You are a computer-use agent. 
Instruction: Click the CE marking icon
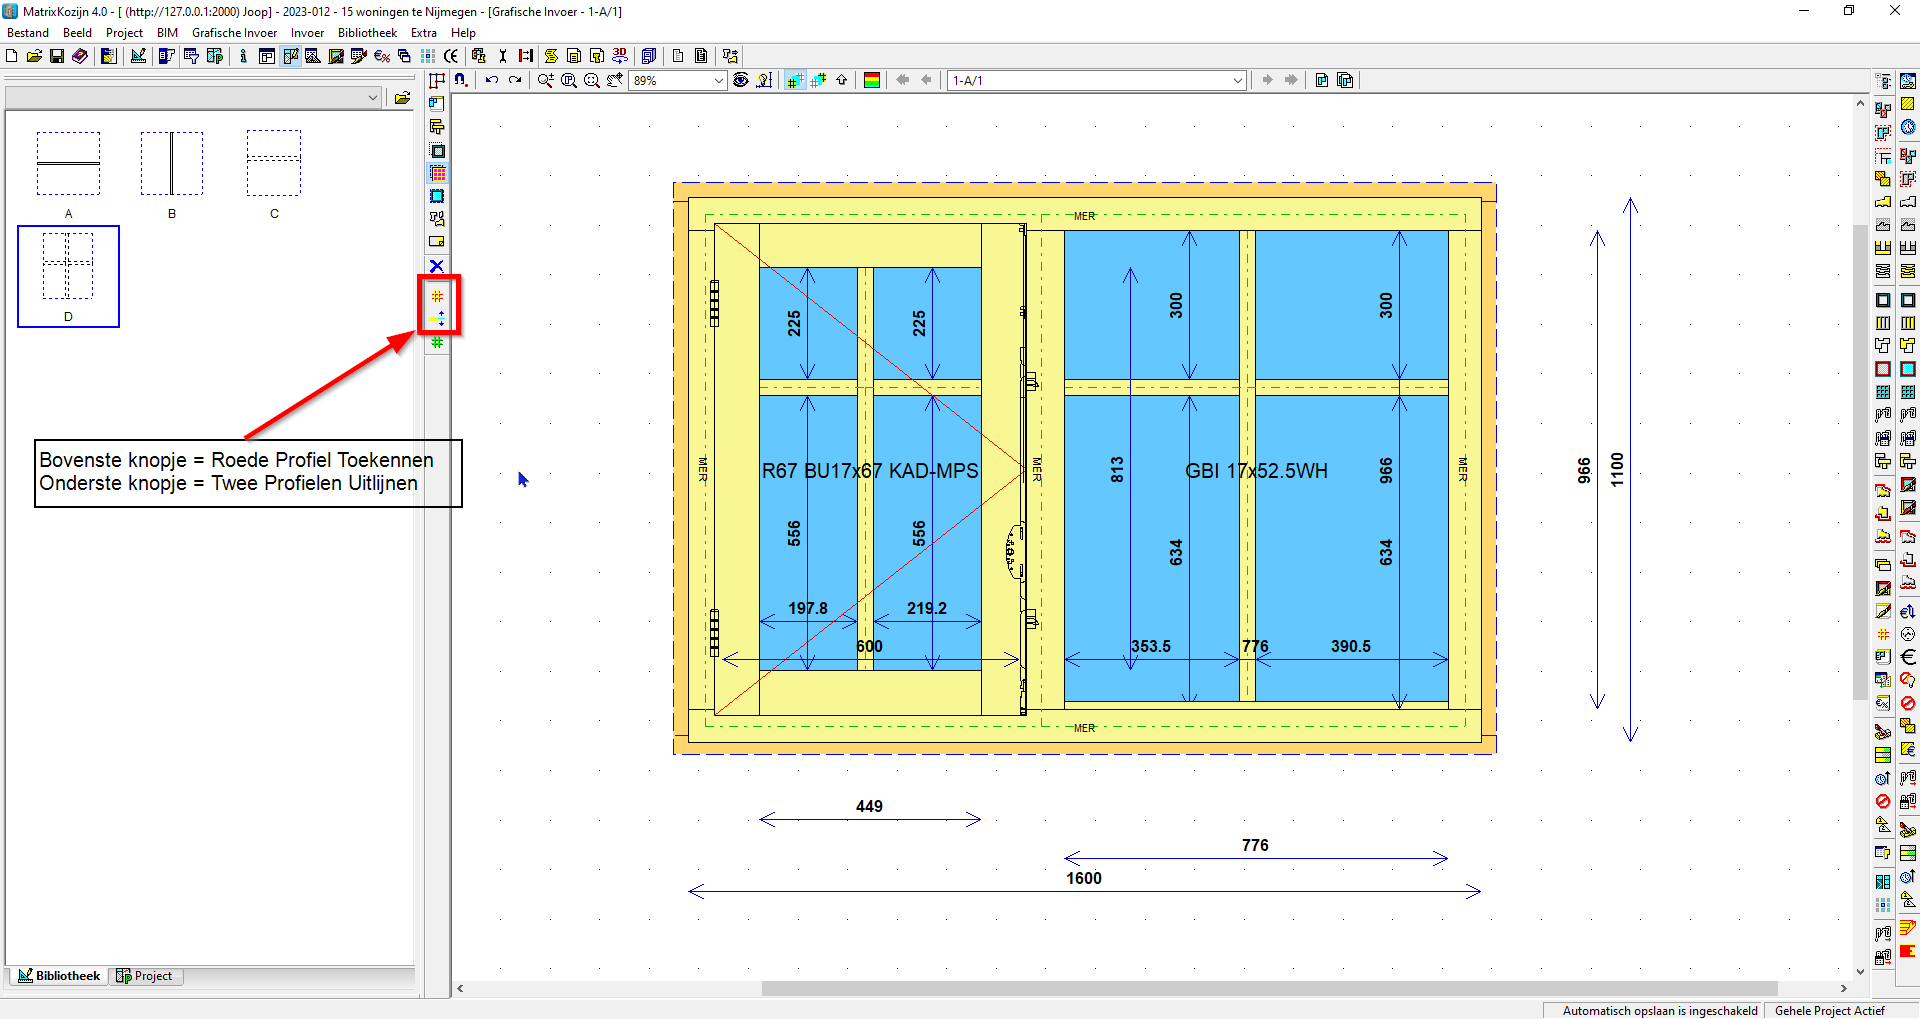450,56
